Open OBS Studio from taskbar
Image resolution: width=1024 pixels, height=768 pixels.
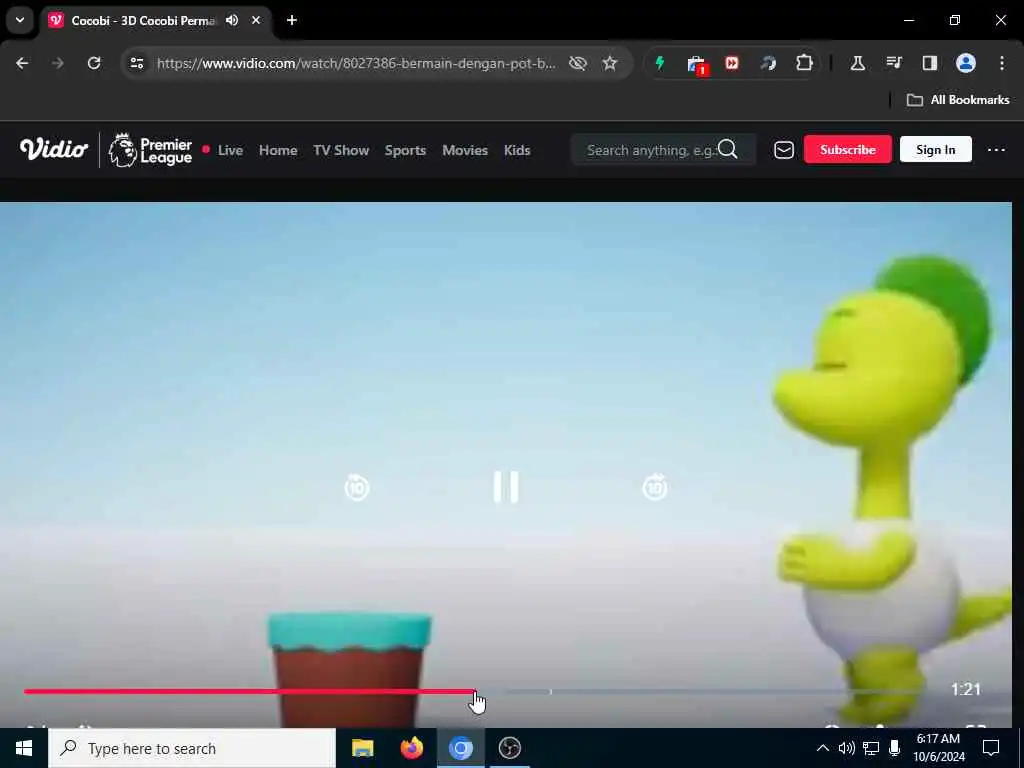tap(509, 748)
